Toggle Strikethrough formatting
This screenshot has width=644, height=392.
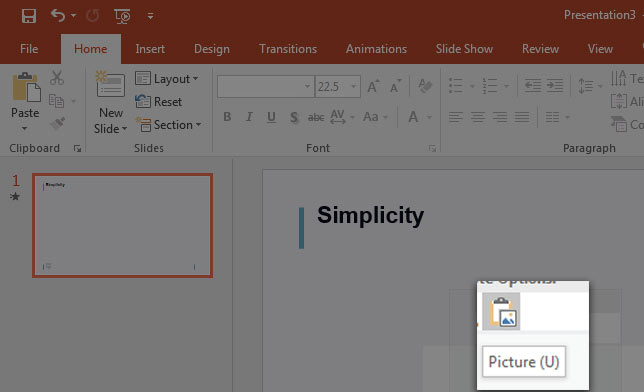click(x=316, y=118)
